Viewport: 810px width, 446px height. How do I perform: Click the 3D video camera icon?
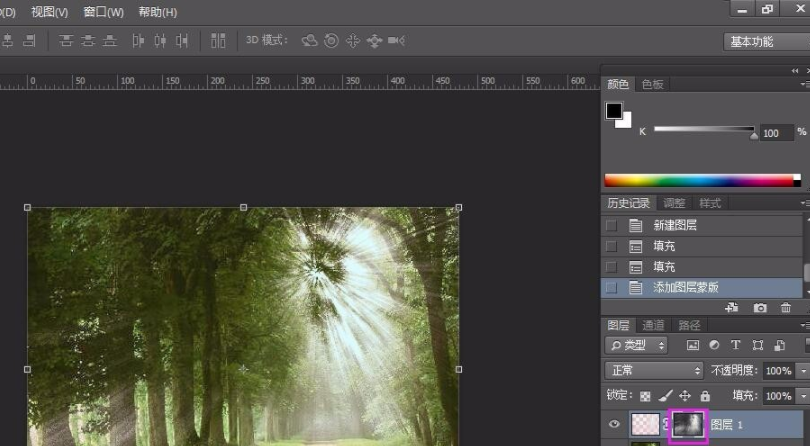396,41
